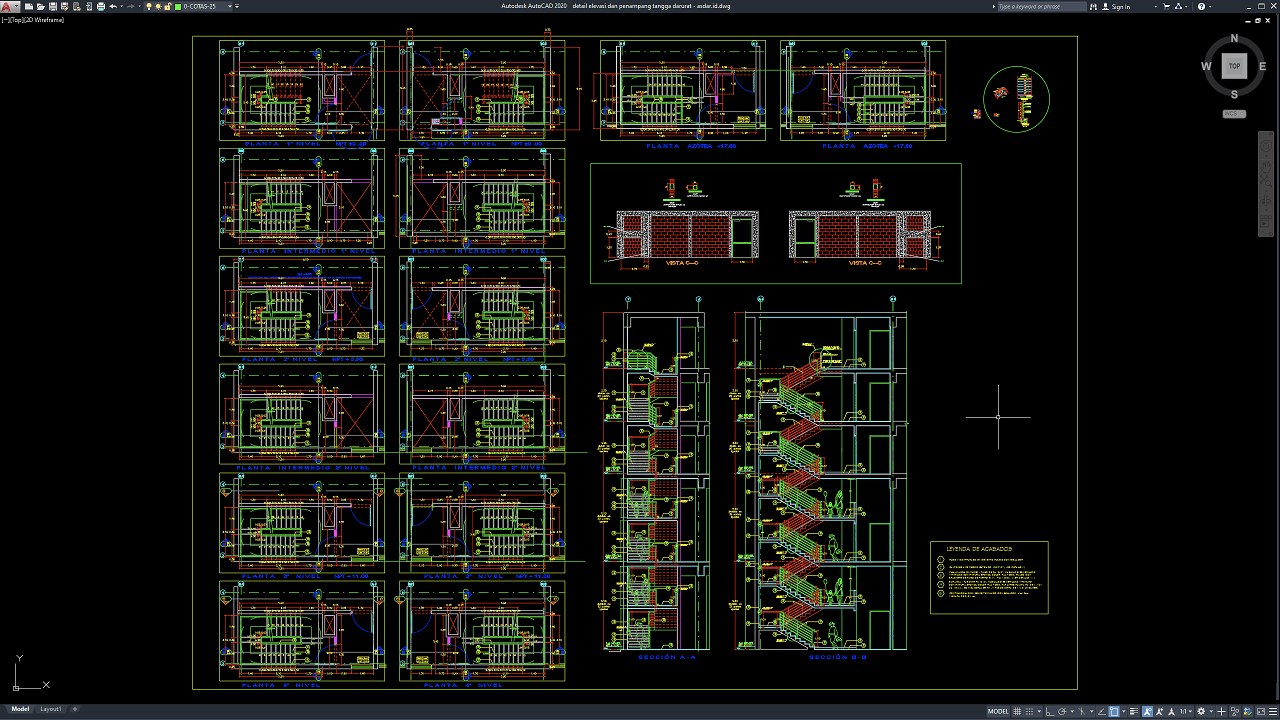Click the Plot (print) icon

(x=101, y=6)
